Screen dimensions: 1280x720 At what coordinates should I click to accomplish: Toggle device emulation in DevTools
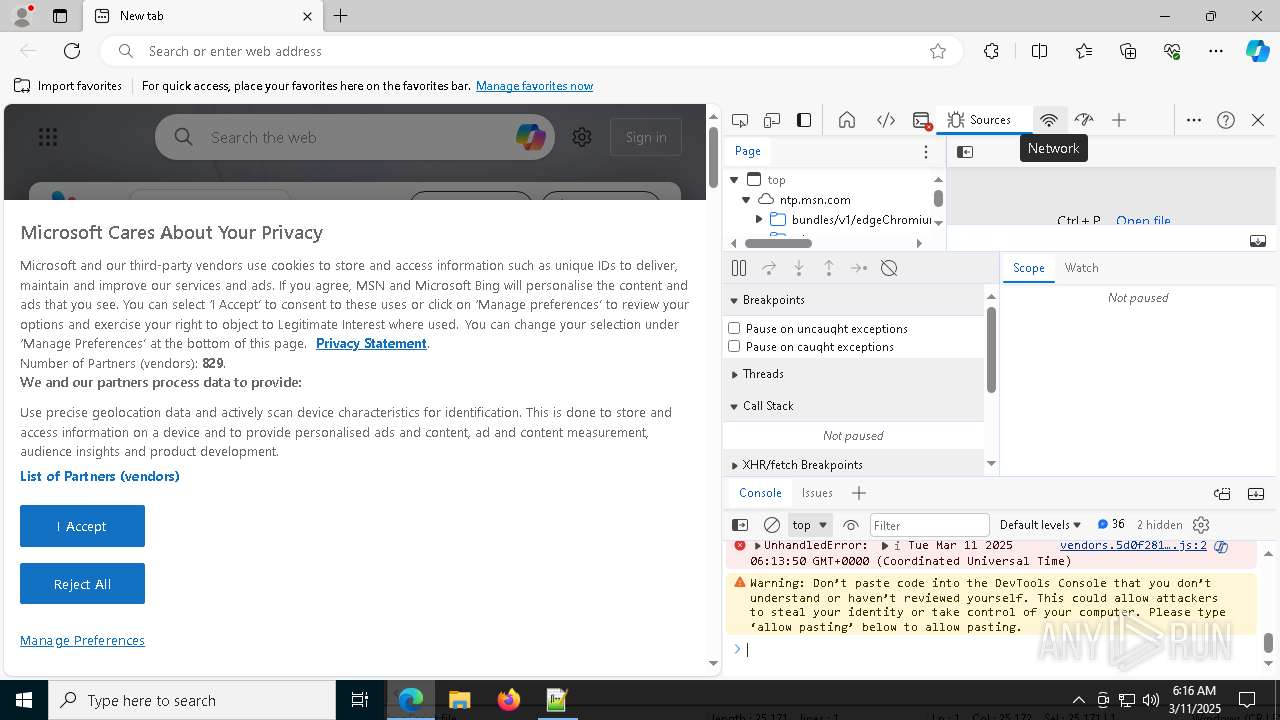pyautogui.click(x=772, y=120)
